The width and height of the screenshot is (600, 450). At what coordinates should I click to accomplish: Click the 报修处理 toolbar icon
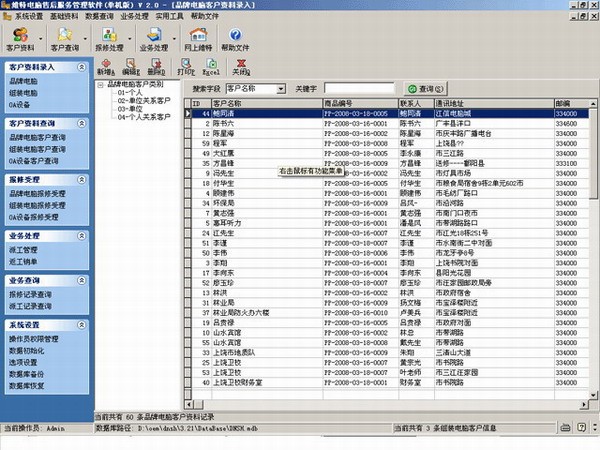[108, 37]
